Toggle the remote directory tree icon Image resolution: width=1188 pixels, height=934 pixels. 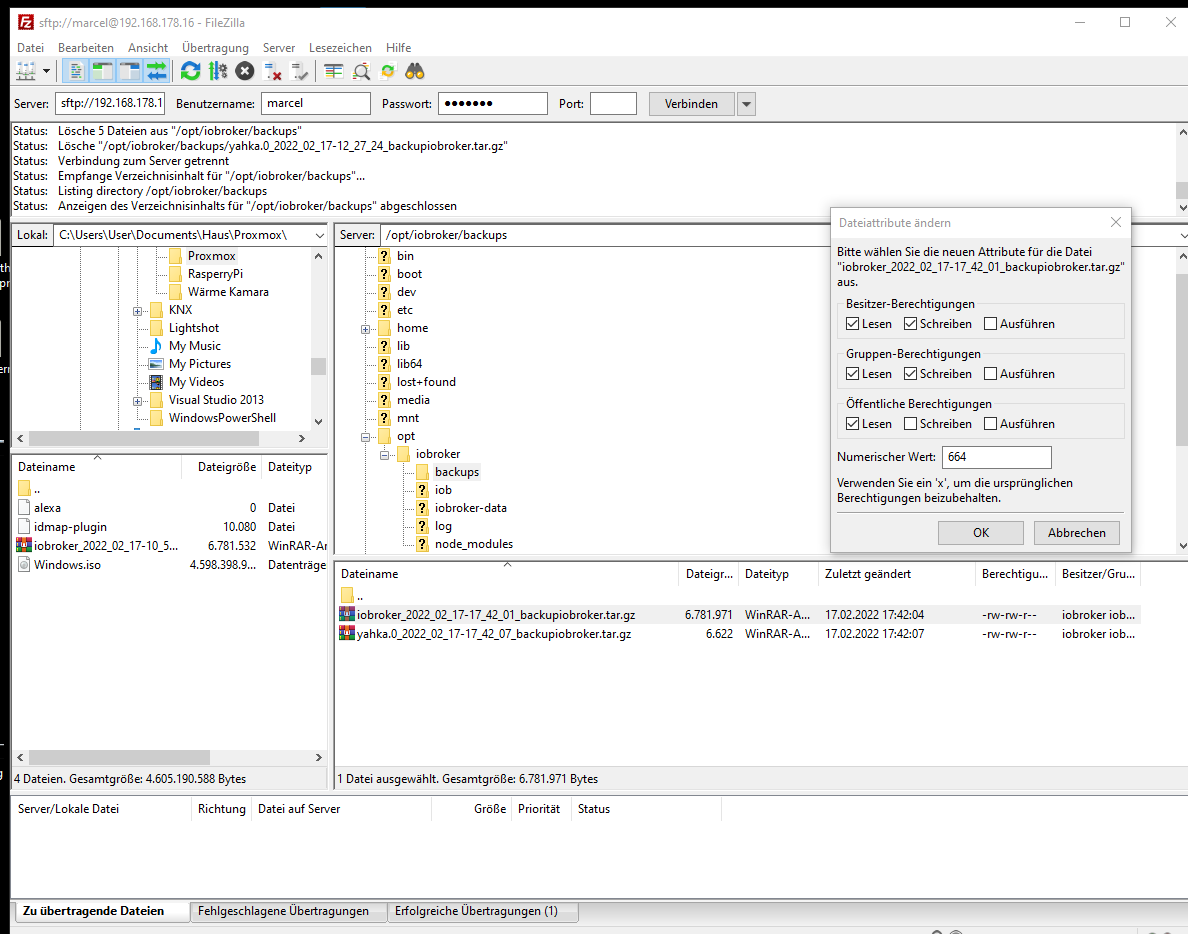tap(130, 72)
